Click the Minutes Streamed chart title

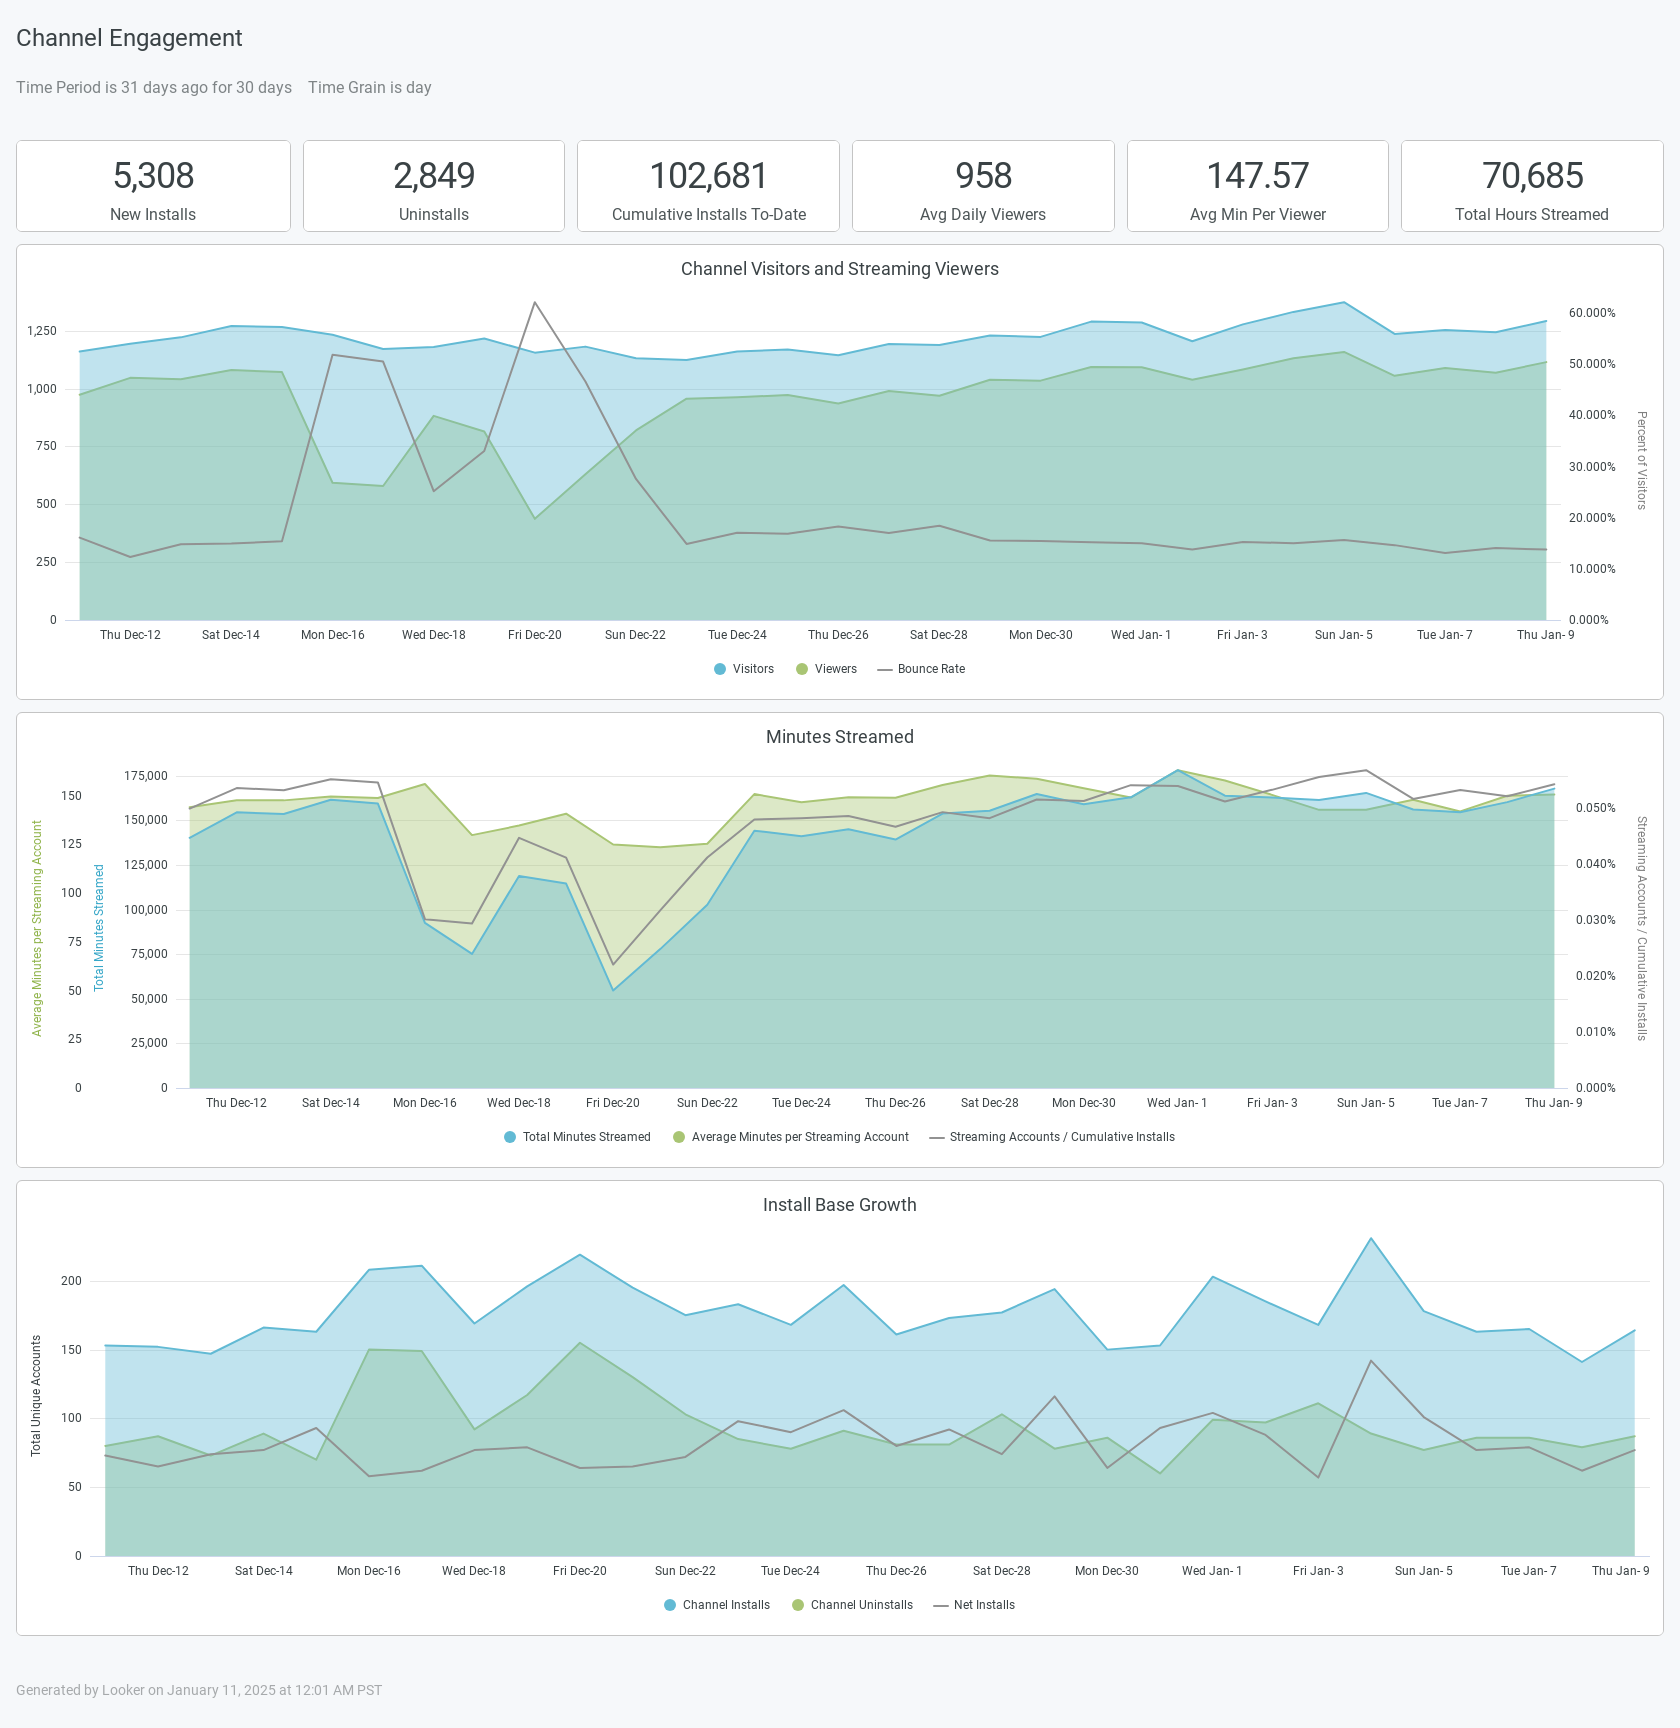pyautogui.click(x=840, y=737)
